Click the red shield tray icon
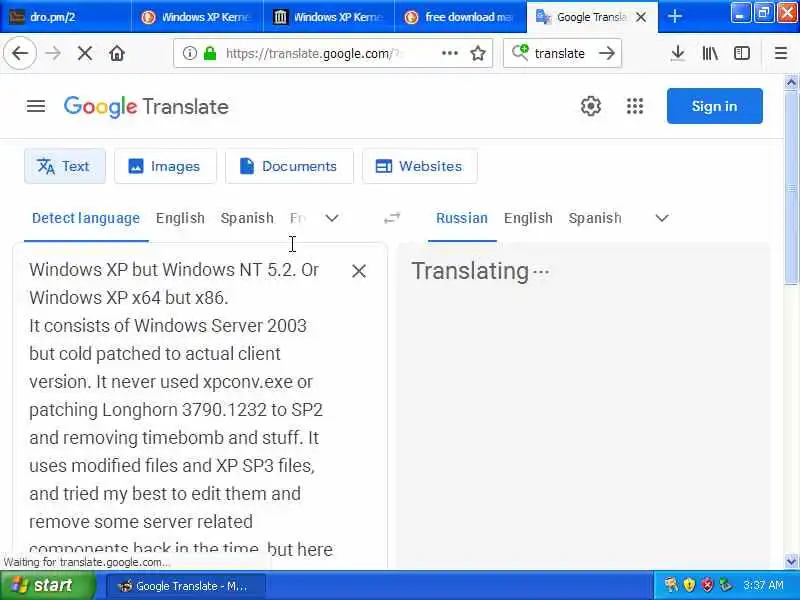Screen dimensions: 800x600 point(707,585)
